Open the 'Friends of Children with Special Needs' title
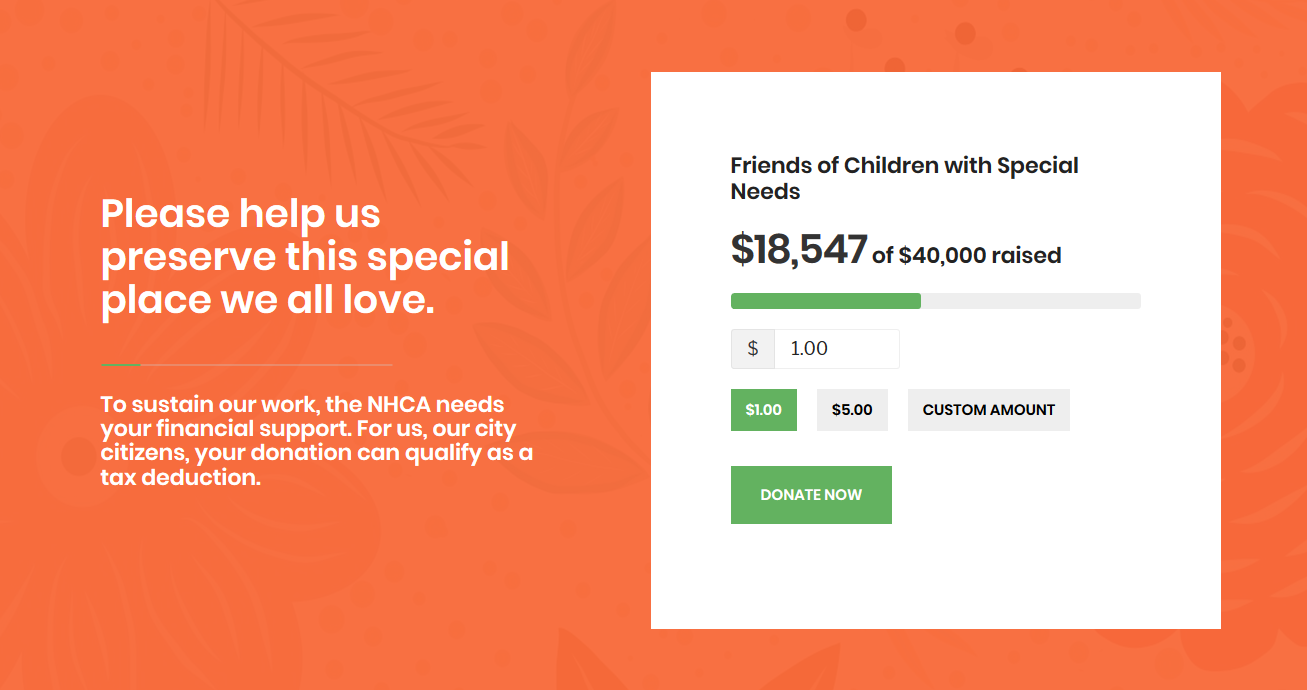 (x=905, y=178)
